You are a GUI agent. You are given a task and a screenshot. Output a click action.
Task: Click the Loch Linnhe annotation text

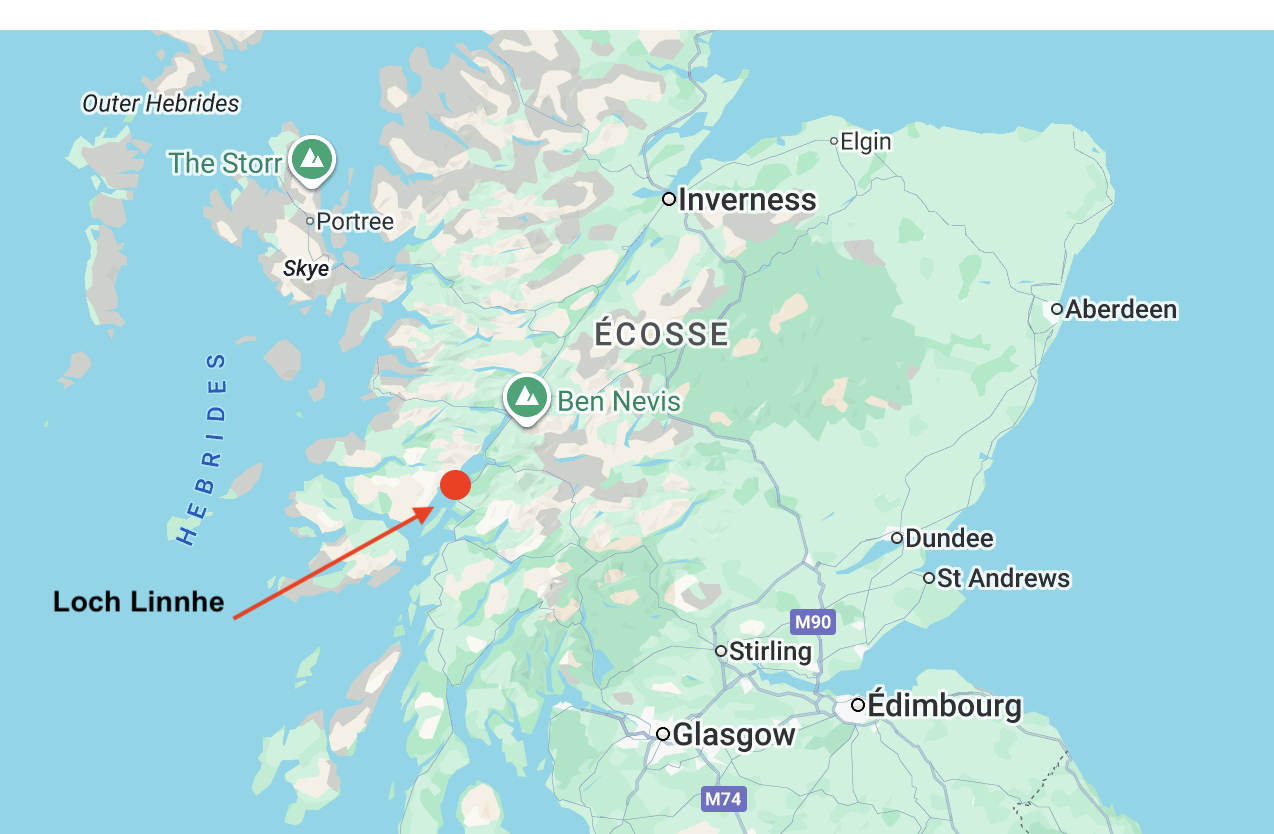click(138, 601)
